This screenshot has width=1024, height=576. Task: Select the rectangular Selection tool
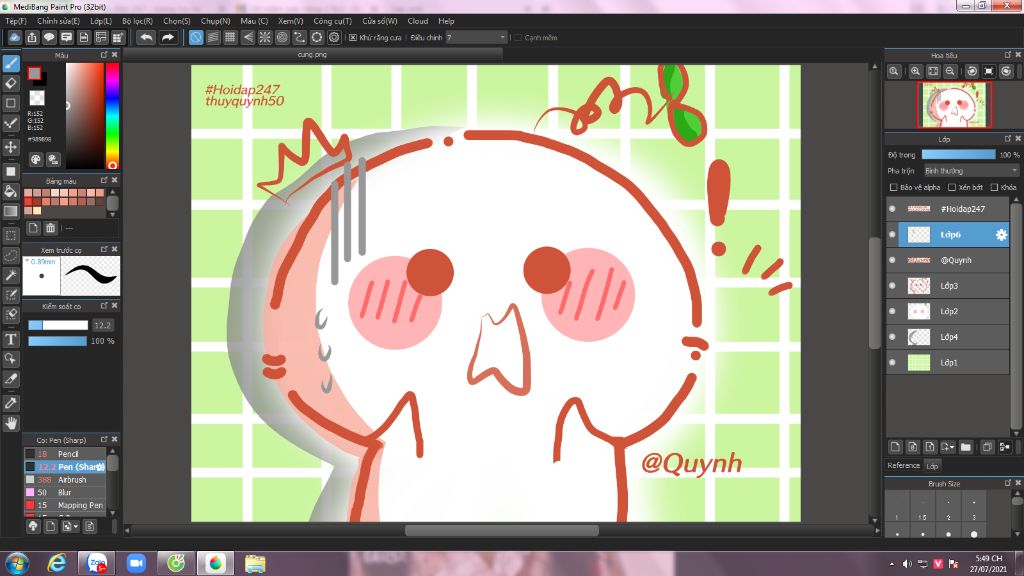pos(11,235)
